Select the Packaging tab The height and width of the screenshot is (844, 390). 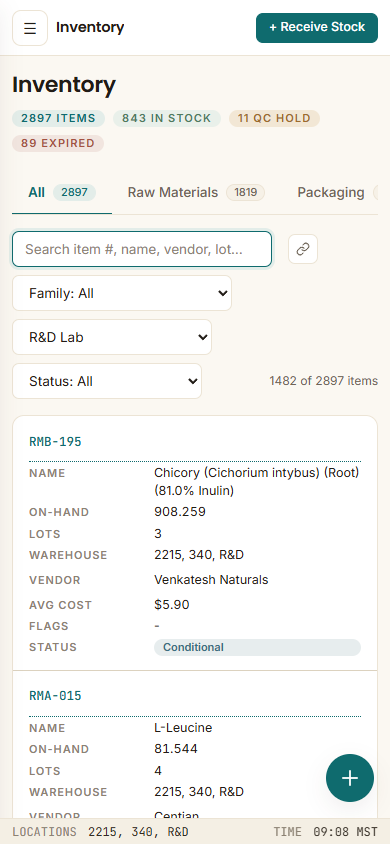click(336, 193)
